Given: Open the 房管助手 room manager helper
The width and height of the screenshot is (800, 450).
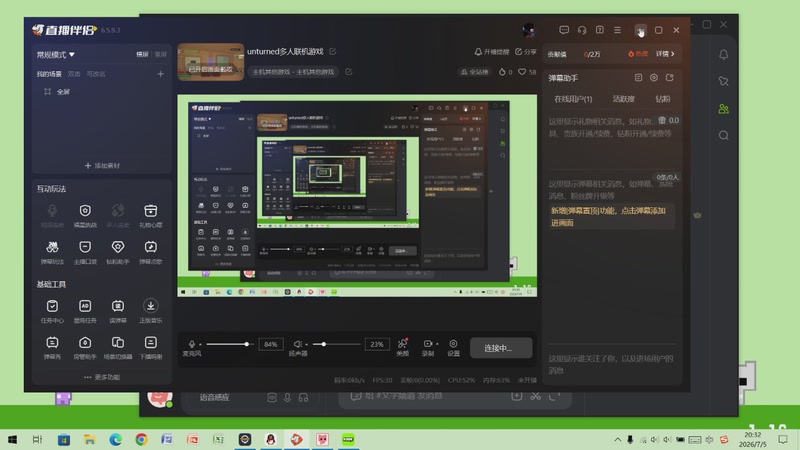Looking at the screenshot, I should [85, 347].
